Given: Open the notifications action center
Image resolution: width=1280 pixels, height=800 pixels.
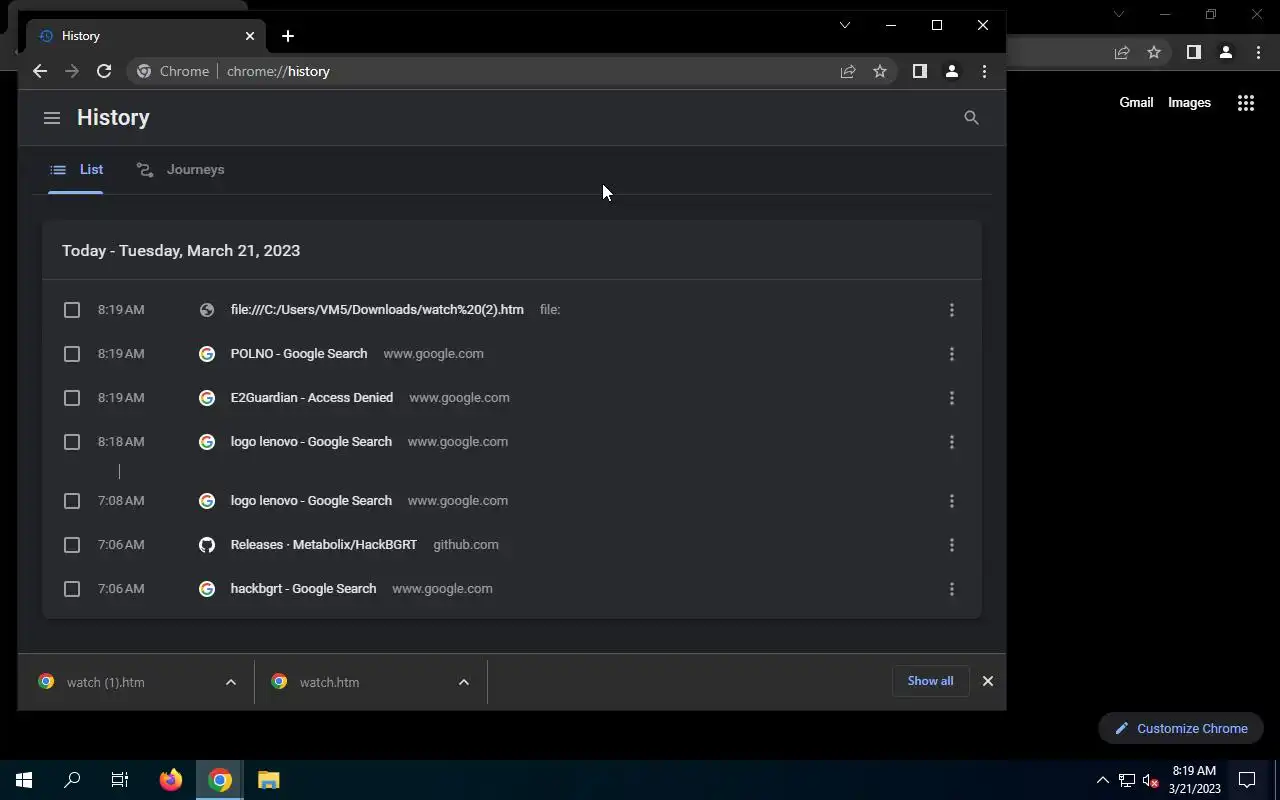Looking at the screenshot, I should (x=1247, y=780).
